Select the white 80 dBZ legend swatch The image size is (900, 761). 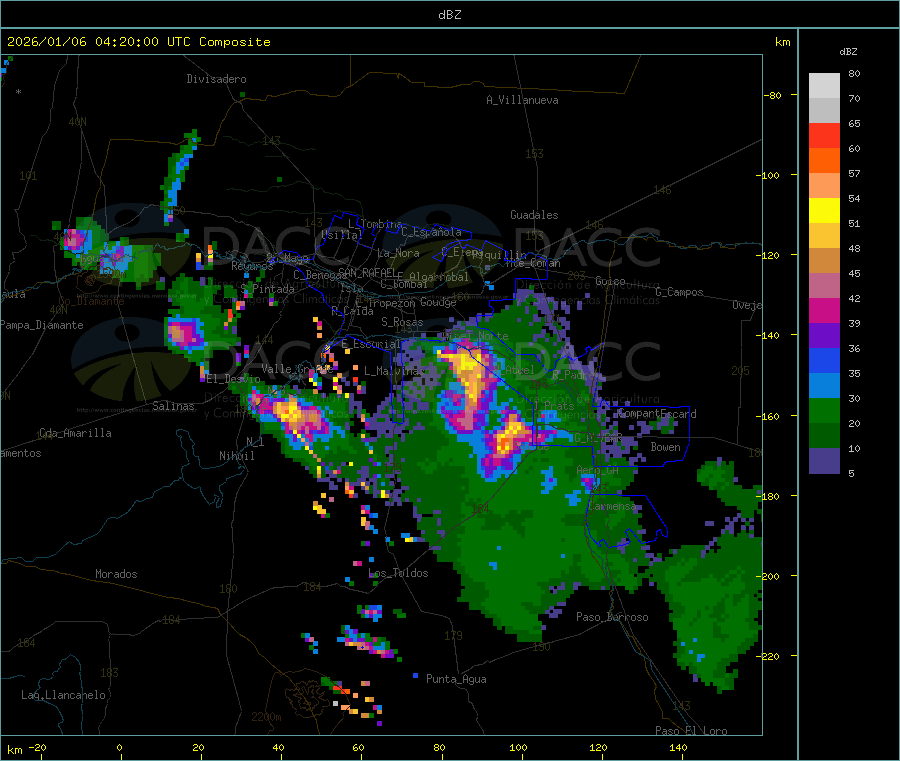[x=824, y=86]
